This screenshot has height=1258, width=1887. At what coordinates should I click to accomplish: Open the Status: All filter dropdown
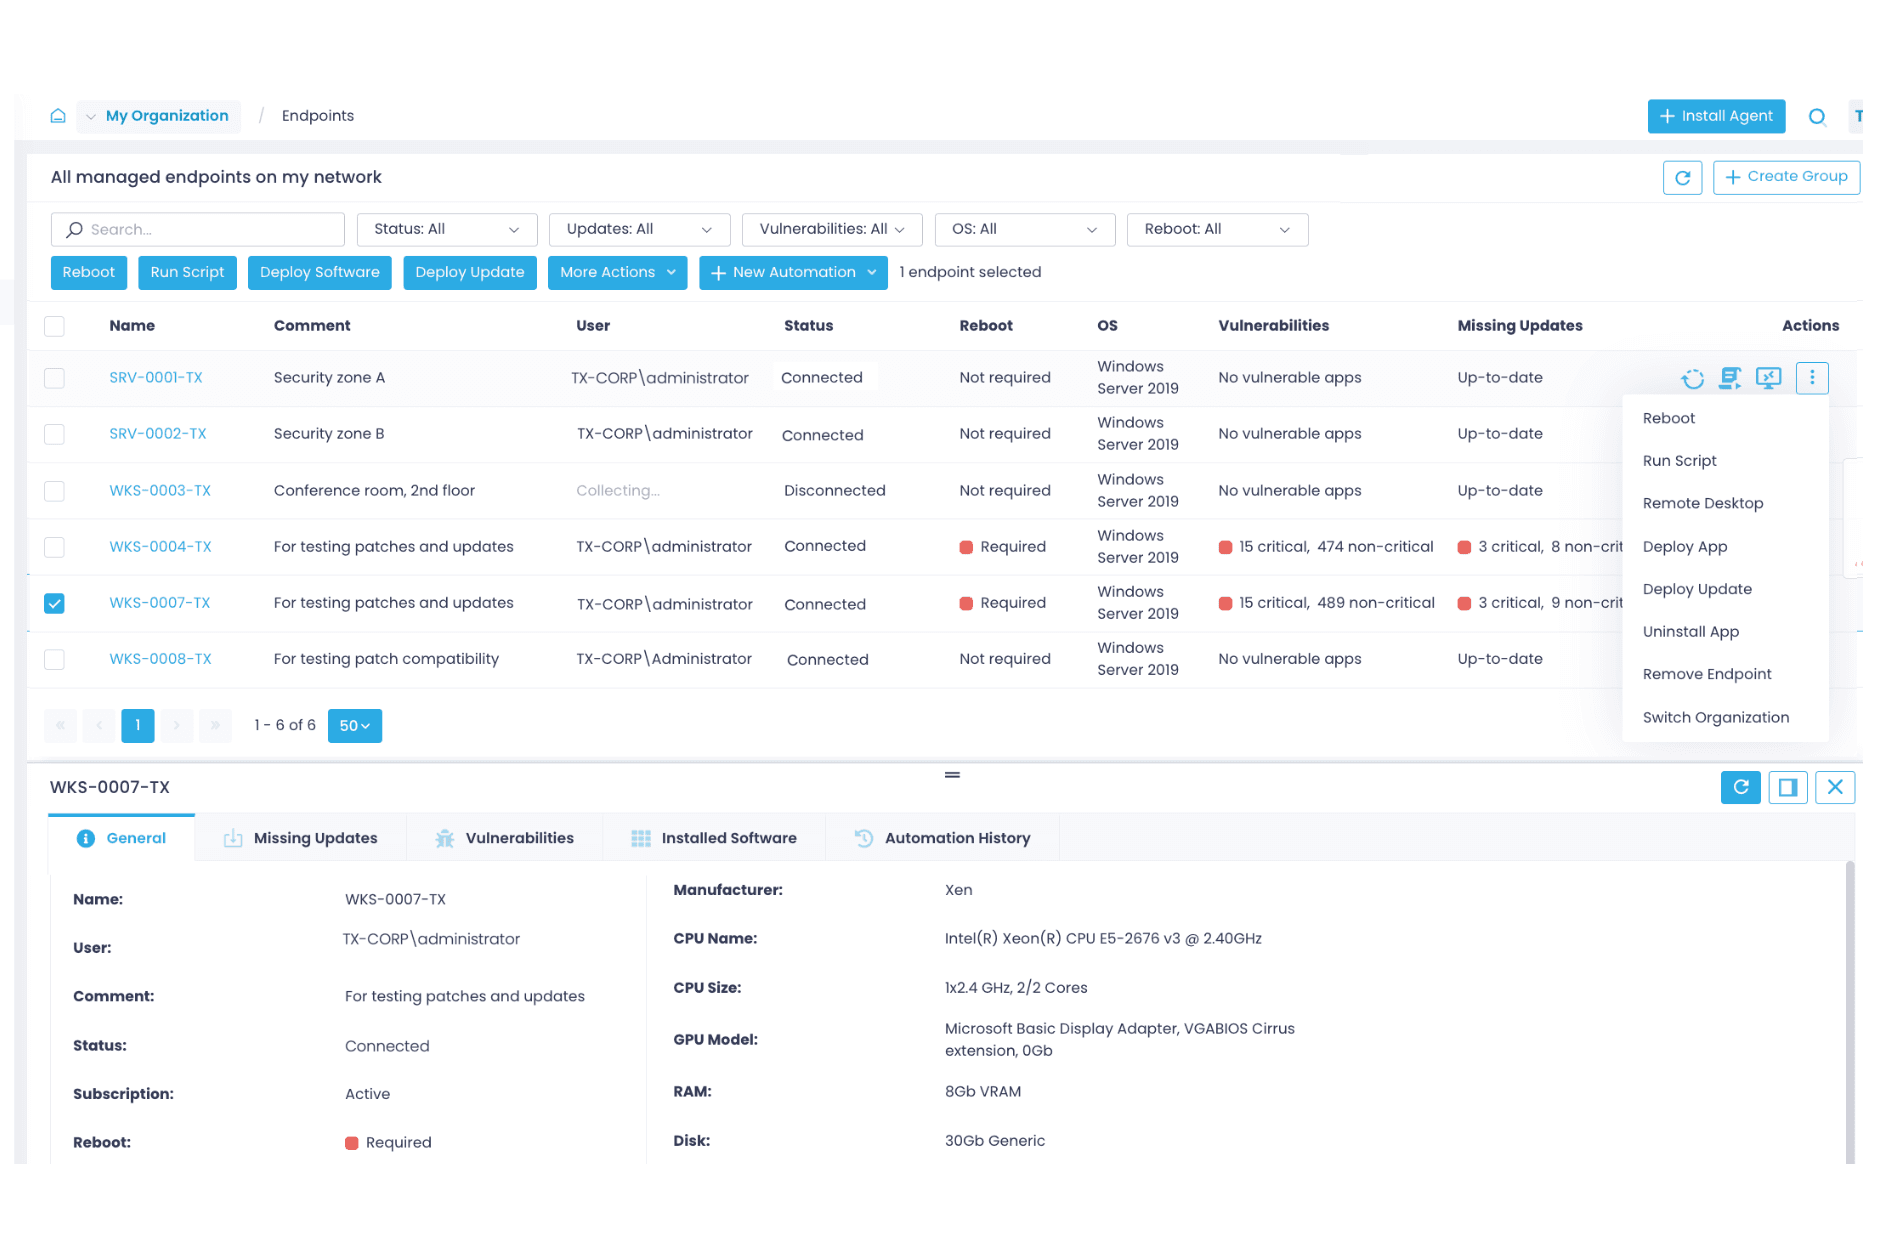click(447, 229)
